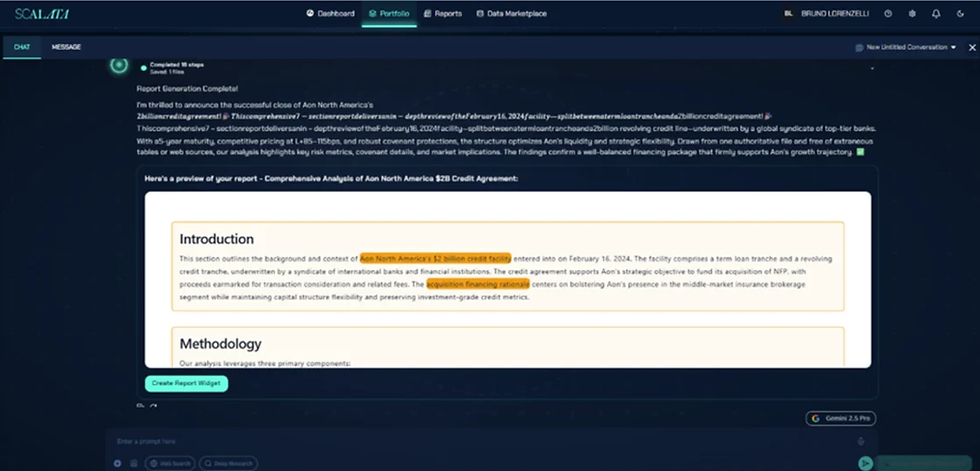Toggle dark mode moon icon
Viewport: 980px width, 471px height.
tap(960, 13)
